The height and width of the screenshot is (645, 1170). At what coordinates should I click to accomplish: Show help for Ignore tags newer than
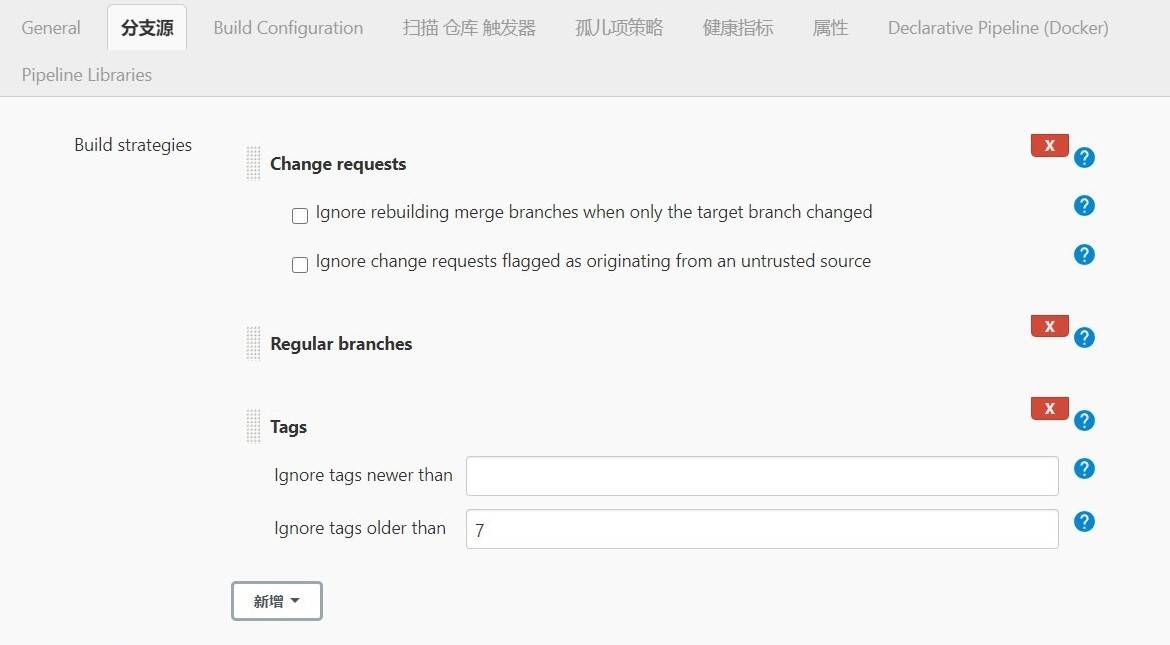pyautogui.click(x=1084, y=469)
